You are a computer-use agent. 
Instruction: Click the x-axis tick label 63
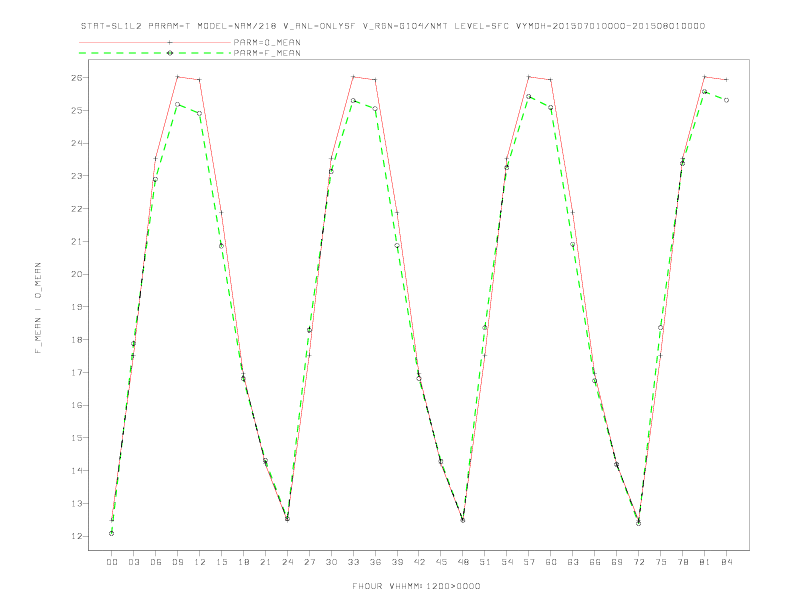(573, 562)
